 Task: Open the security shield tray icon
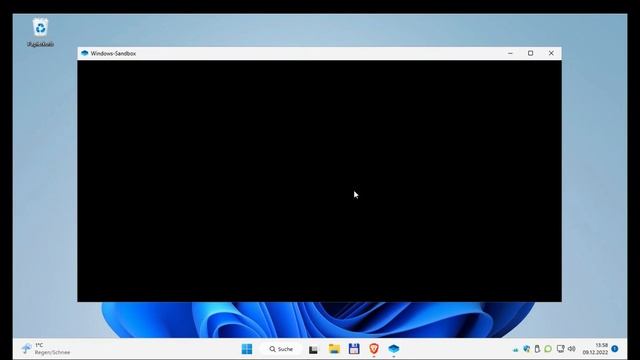click(x=527, y=349)
